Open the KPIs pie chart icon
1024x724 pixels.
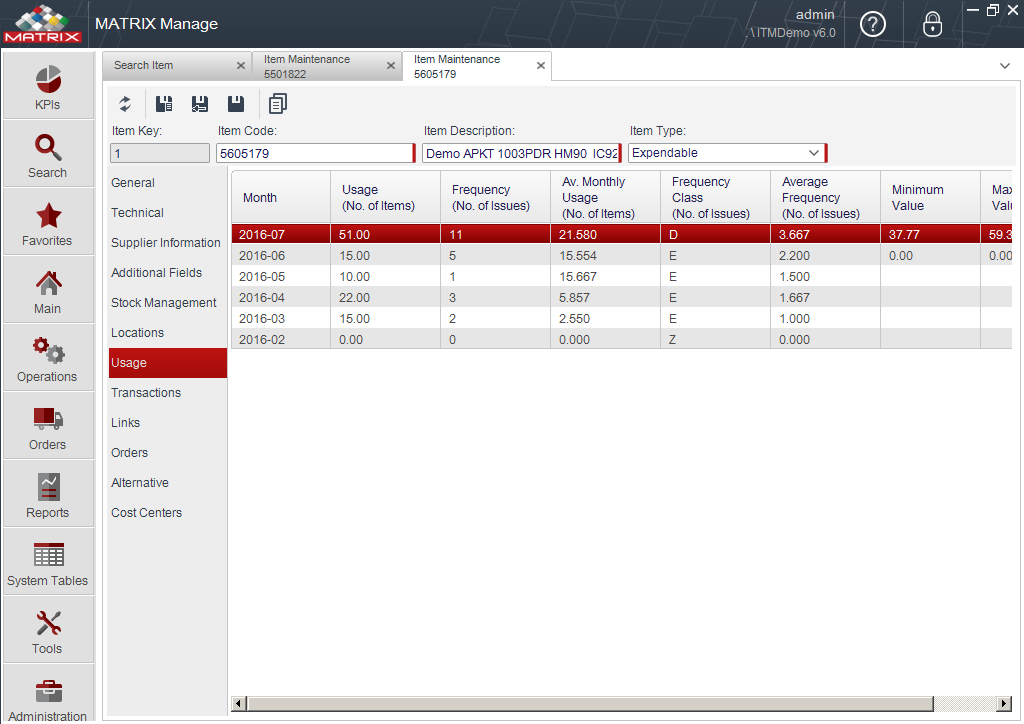[x=48, y=80]
